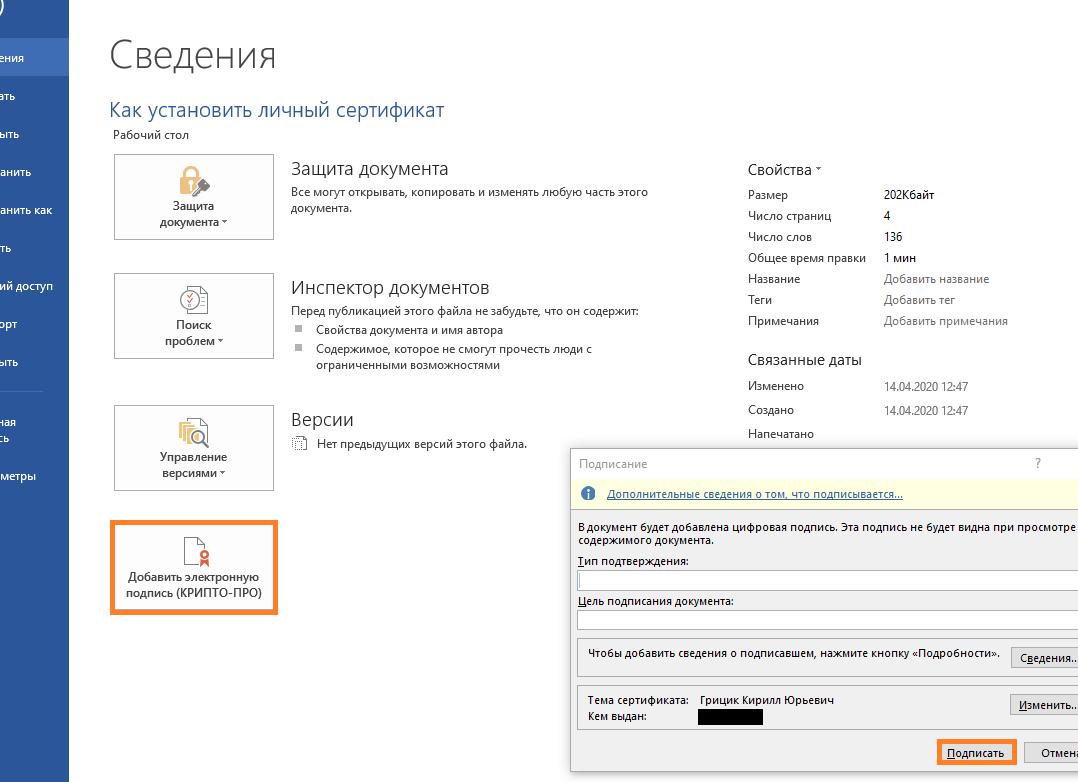
Task: Click the Сведения... button in dialog
Action: [x=1045, y=658]
